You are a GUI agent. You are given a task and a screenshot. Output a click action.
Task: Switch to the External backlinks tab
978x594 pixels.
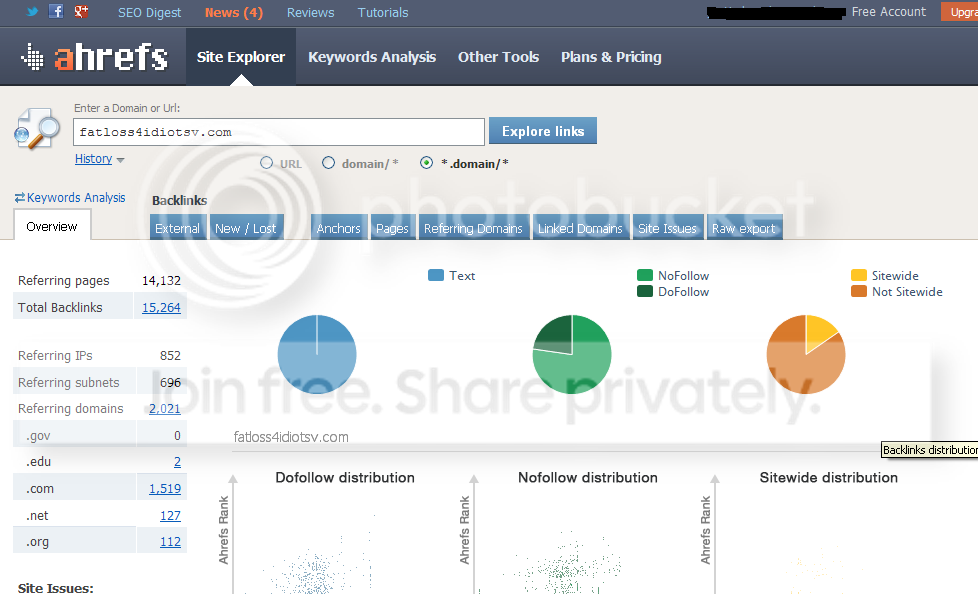(x=178, y=228)
